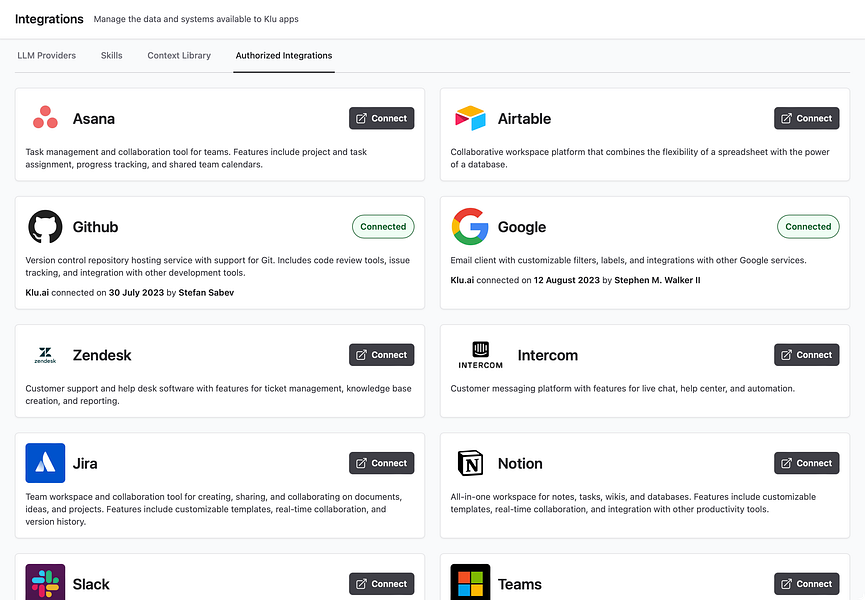This screenshot has width=865, height=600.
Task: Click the Zendesk card title
Action: tap(102, 355)
